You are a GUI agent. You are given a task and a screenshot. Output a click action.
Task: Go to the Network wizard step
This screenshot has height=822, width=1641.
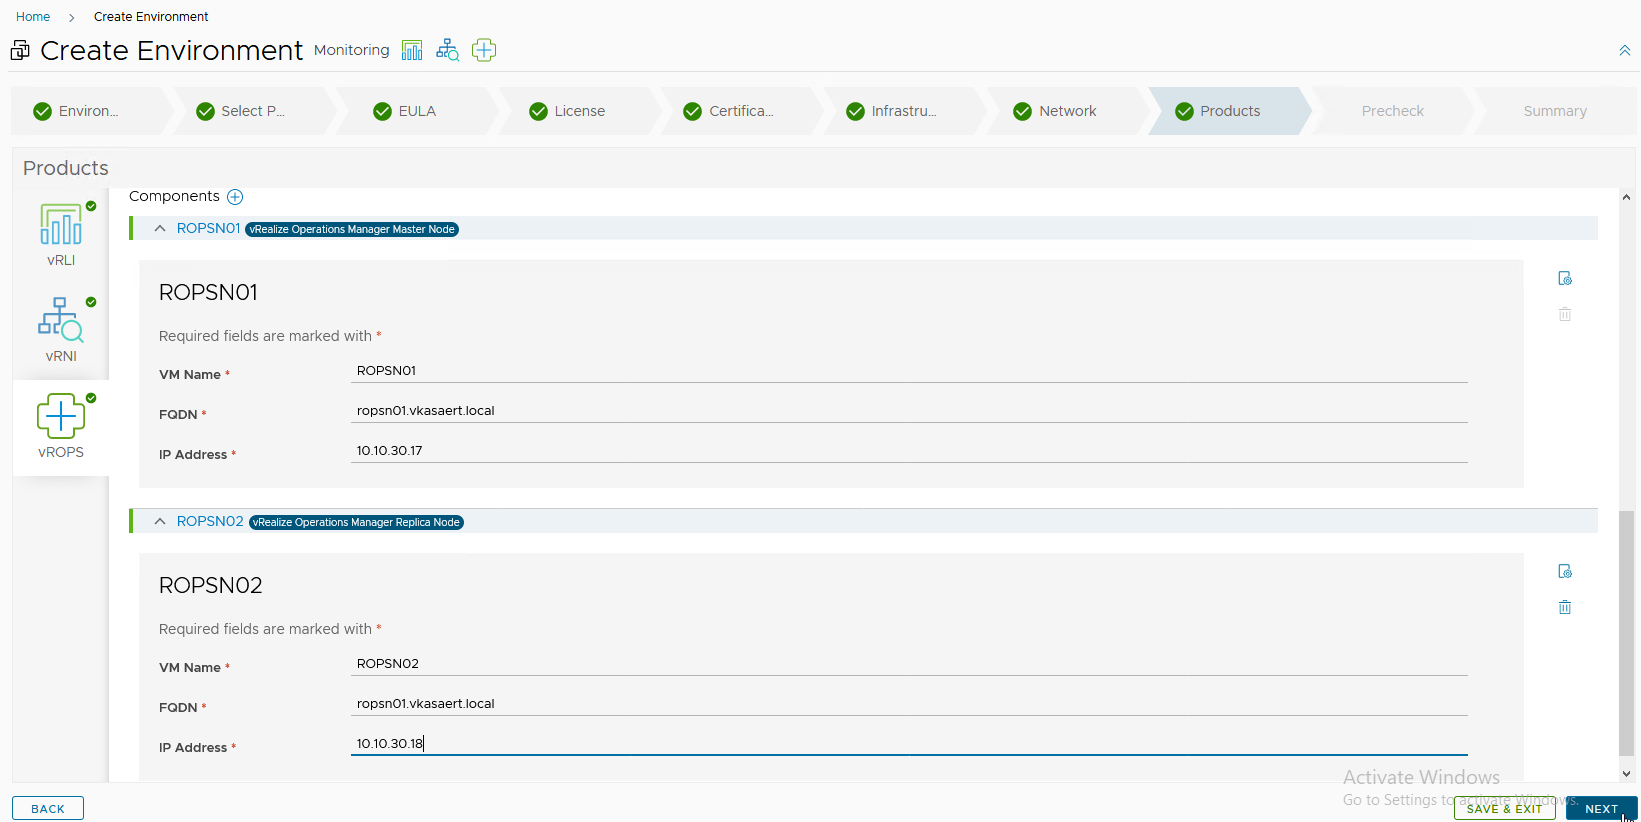tap(1066, 111)
